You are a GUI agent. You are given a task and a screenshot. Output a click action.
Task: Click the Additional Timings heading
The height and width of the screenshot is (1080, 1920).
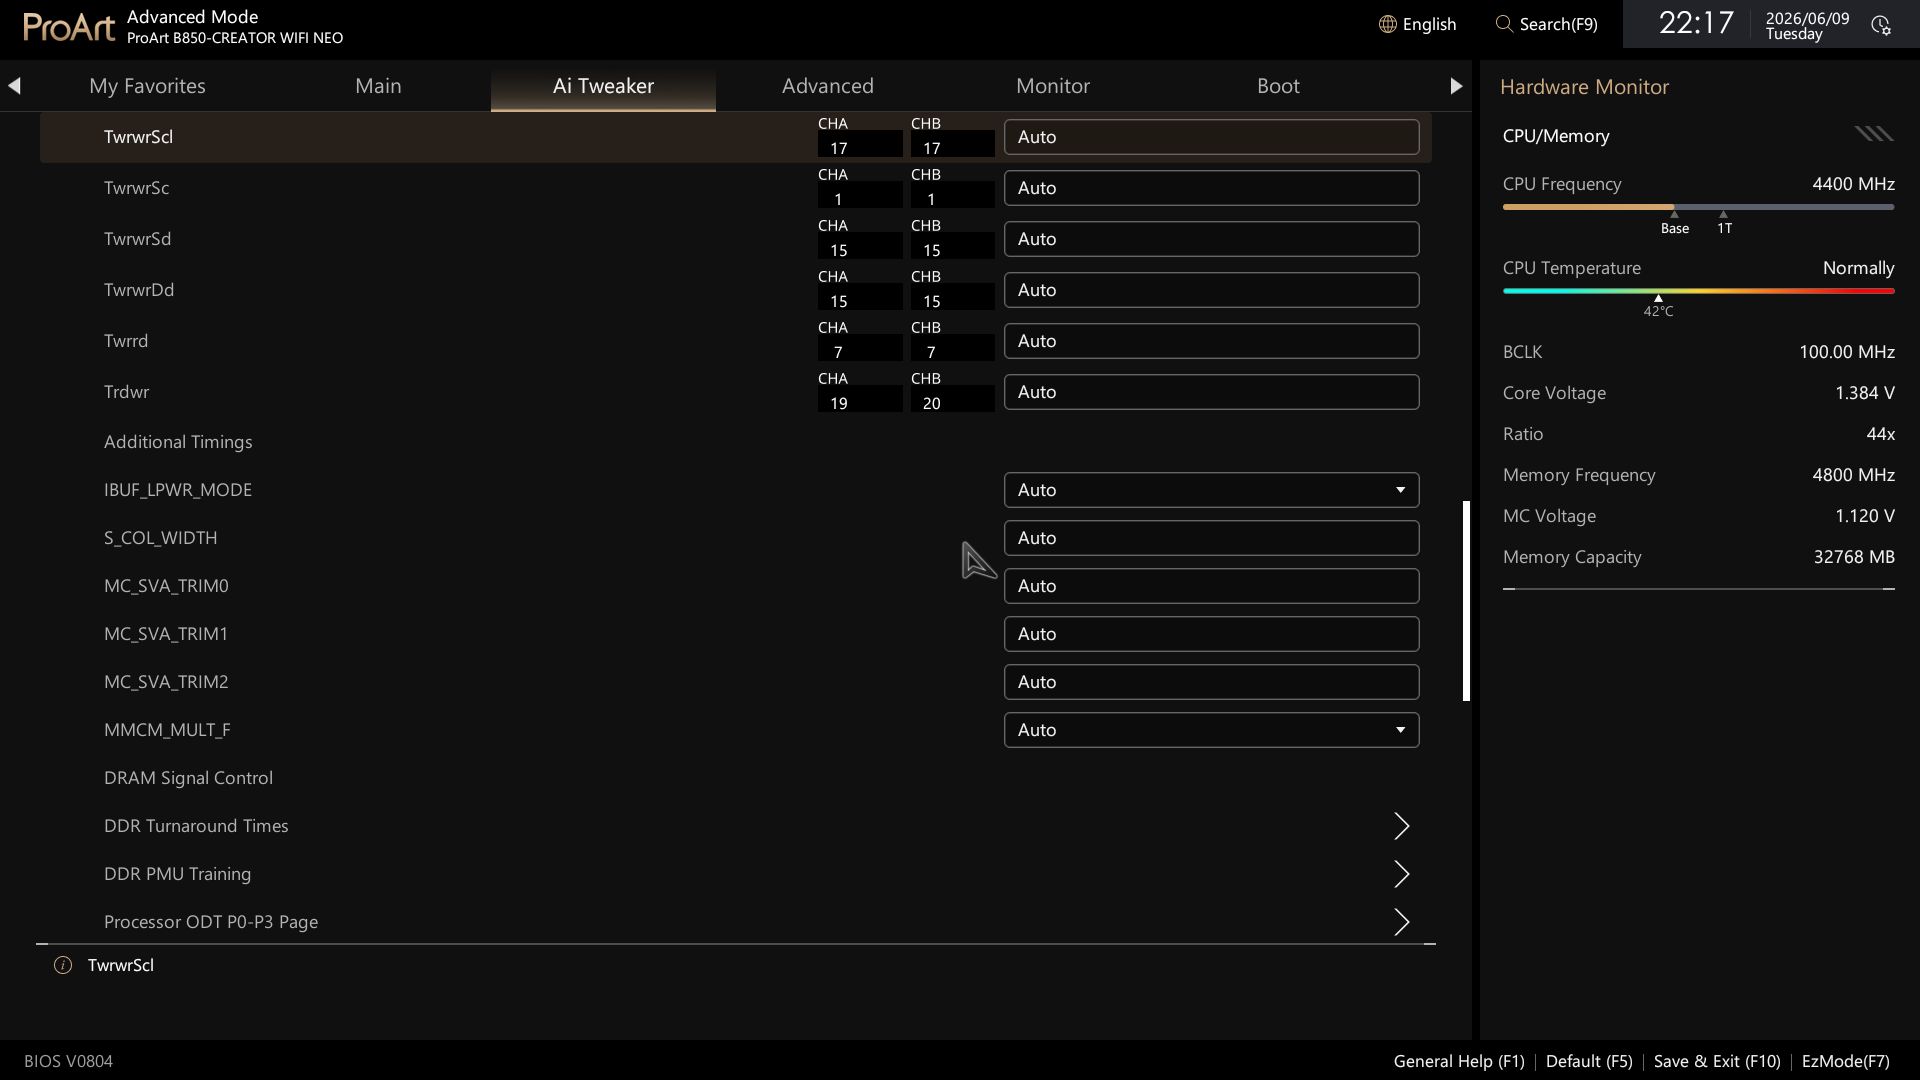click(178, 442)
